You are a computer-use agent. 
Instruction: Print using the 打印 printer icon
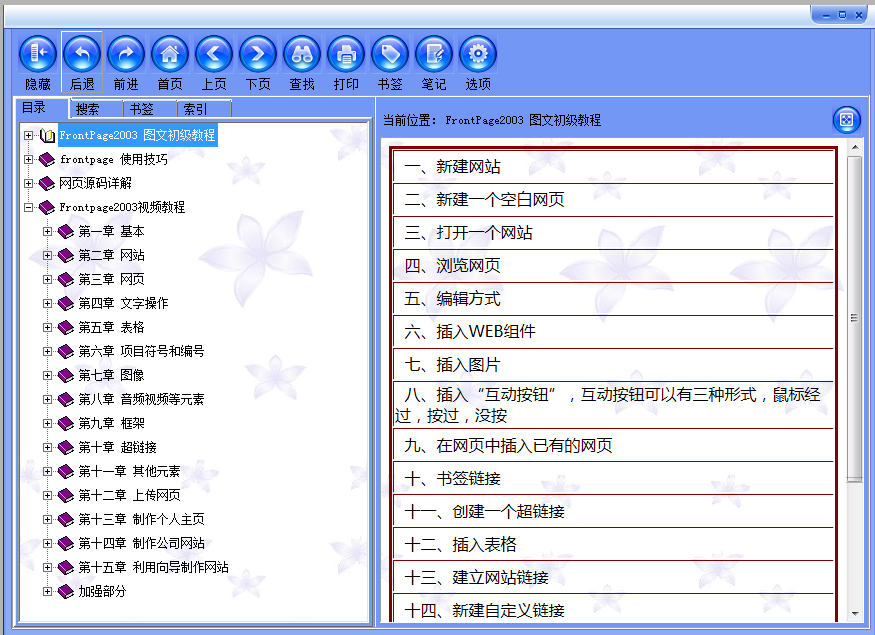click(x=346, y=54)
